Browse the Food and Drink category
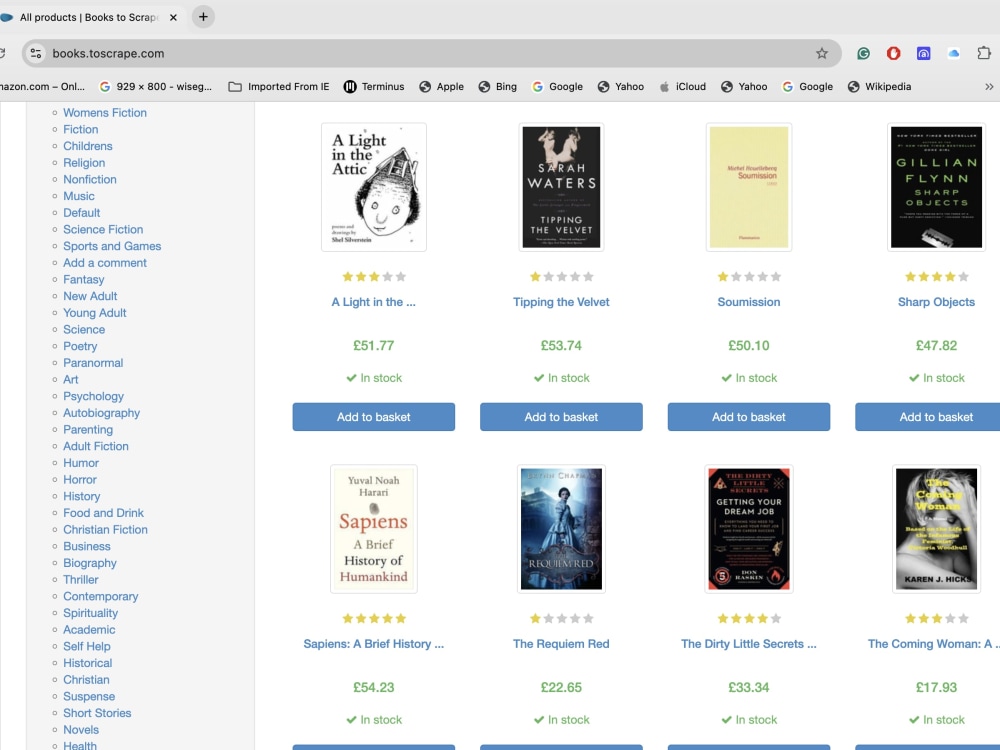Viewport: 1000px width, 750px height. click(103, 513)
